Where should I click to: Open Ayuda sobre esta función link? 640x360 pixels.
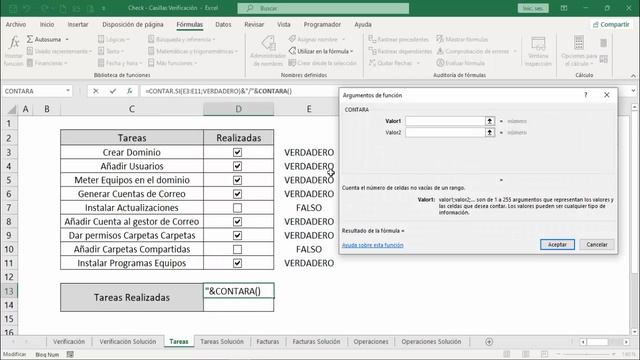(x=373, y=245)
